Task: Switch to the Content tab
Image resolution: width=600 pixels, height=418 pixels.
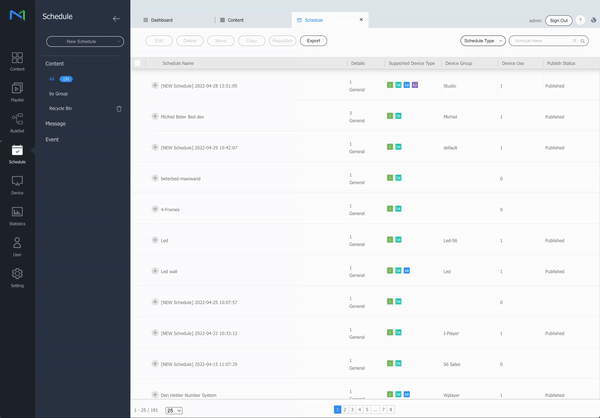Action: (x=232, y=20)
